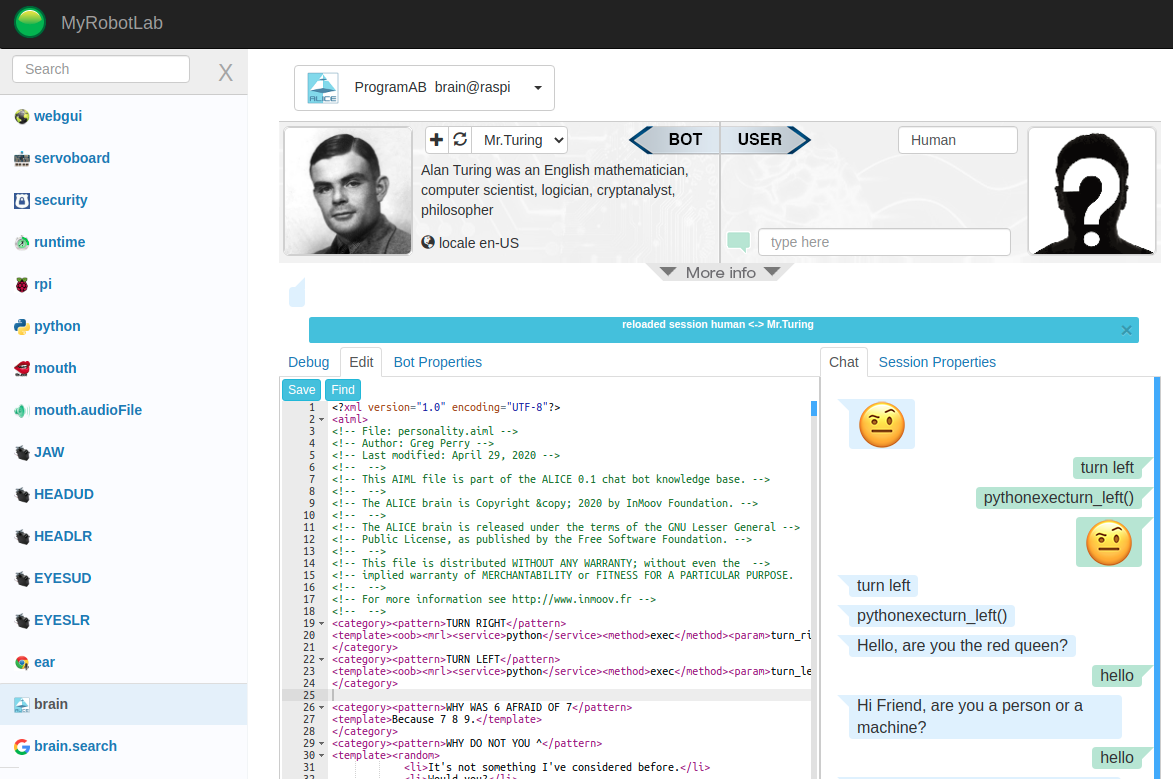Viewport: 1173px width, 779px height.
Task: Click the unknown user silhouette avatar
Action: (x=1091, y=191)
